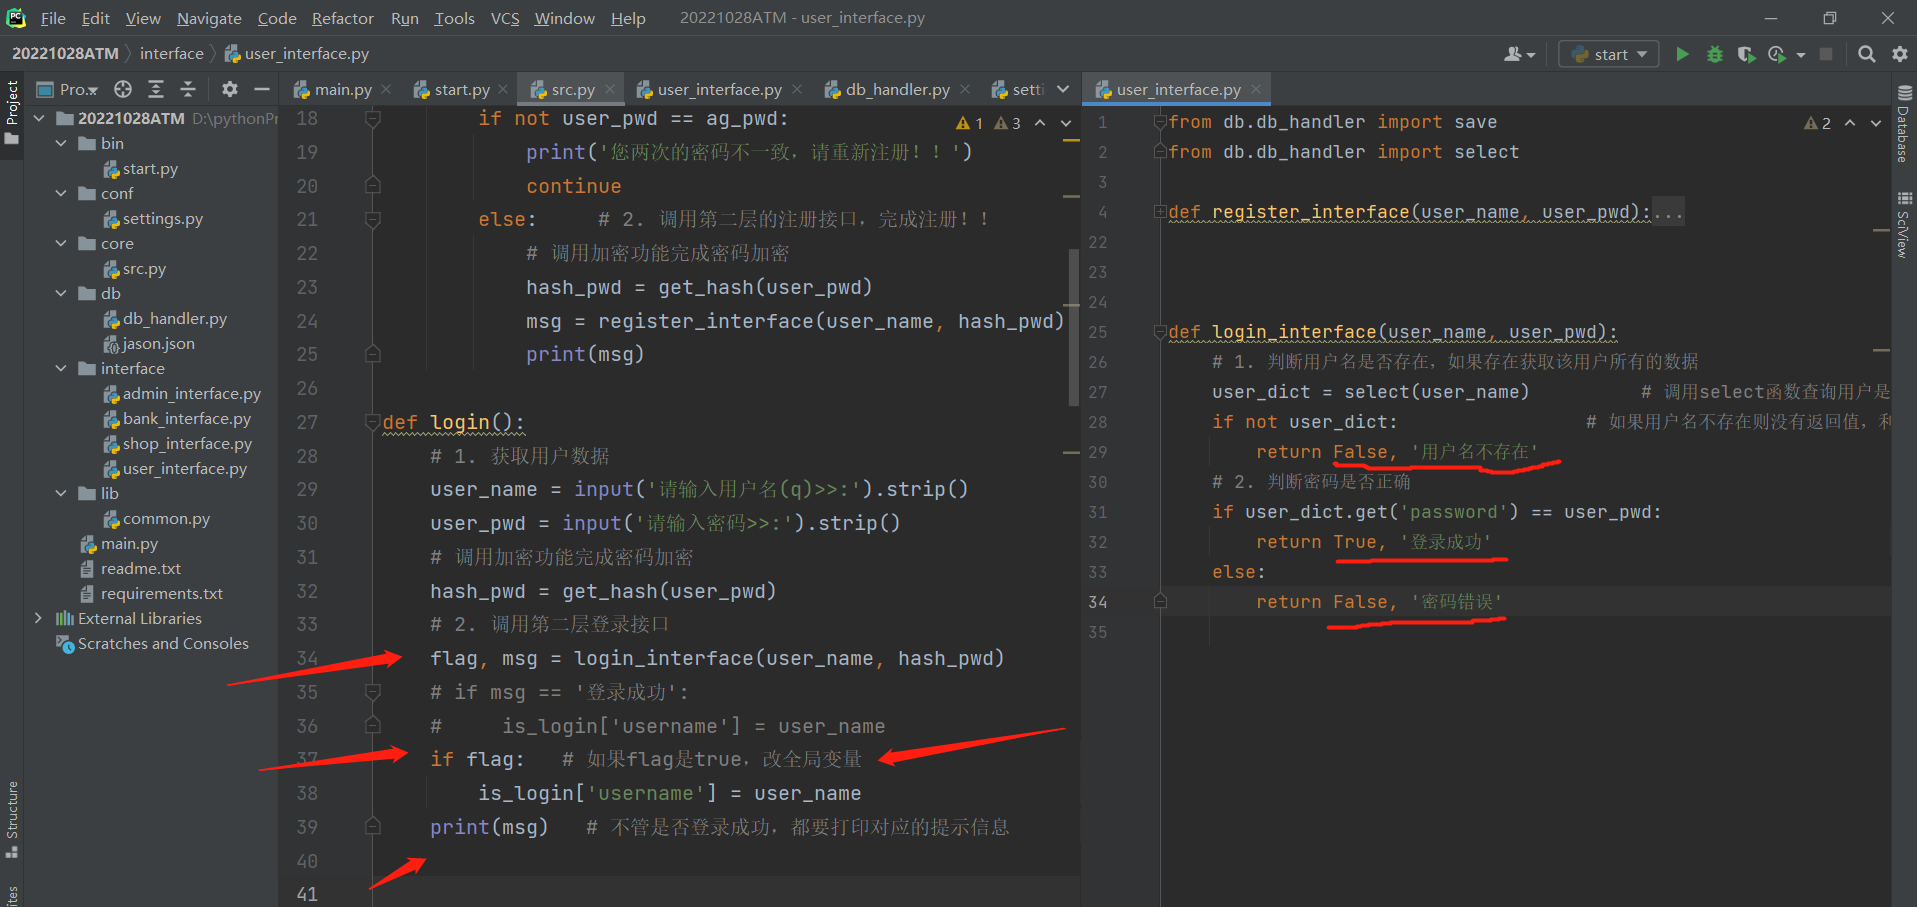
Task: Click the left editor vertical scrollbar
Action: [x=1074, y=330]
